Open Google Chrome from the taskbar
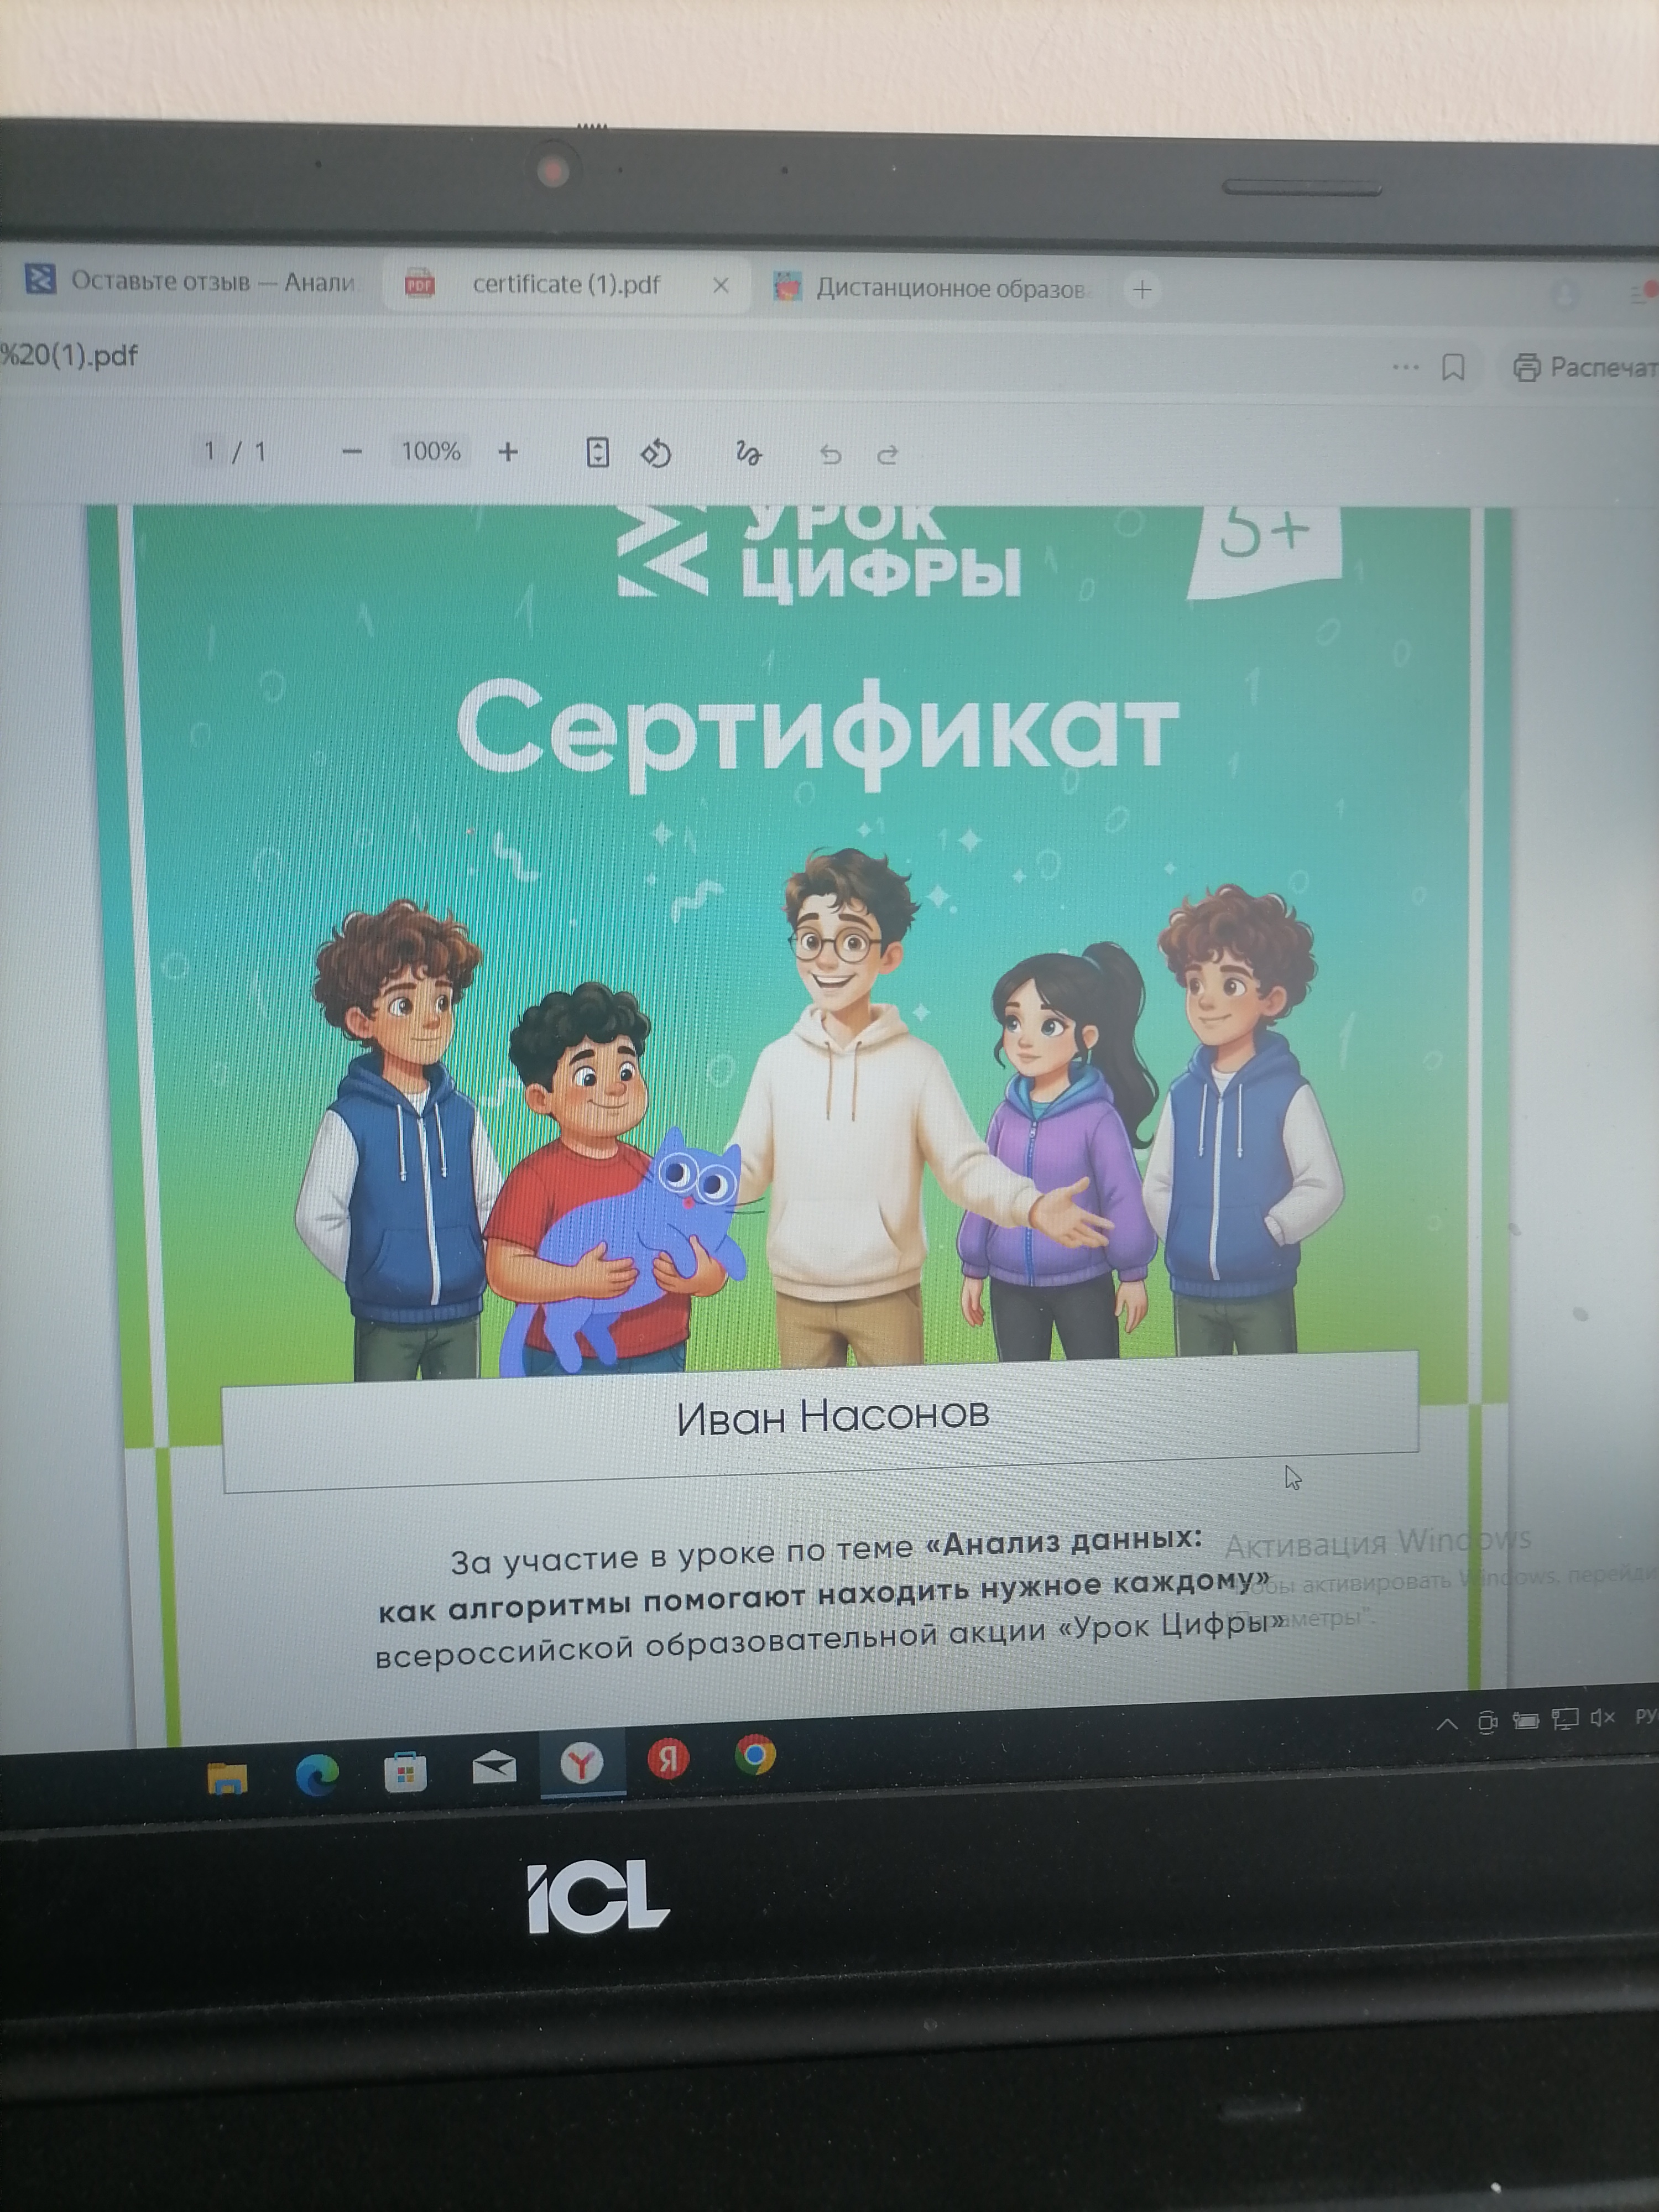The image size is (1659, 2212). (x=755, y=1755)
